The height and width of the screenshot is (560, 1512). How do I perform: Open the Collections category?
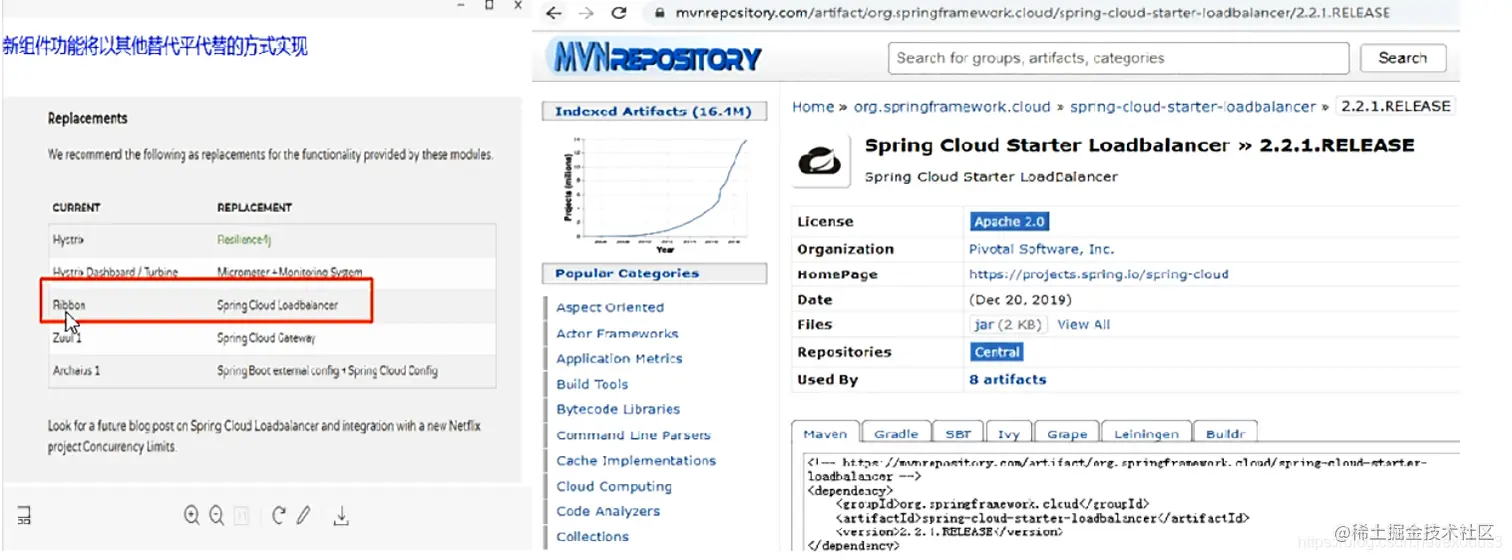592,537
